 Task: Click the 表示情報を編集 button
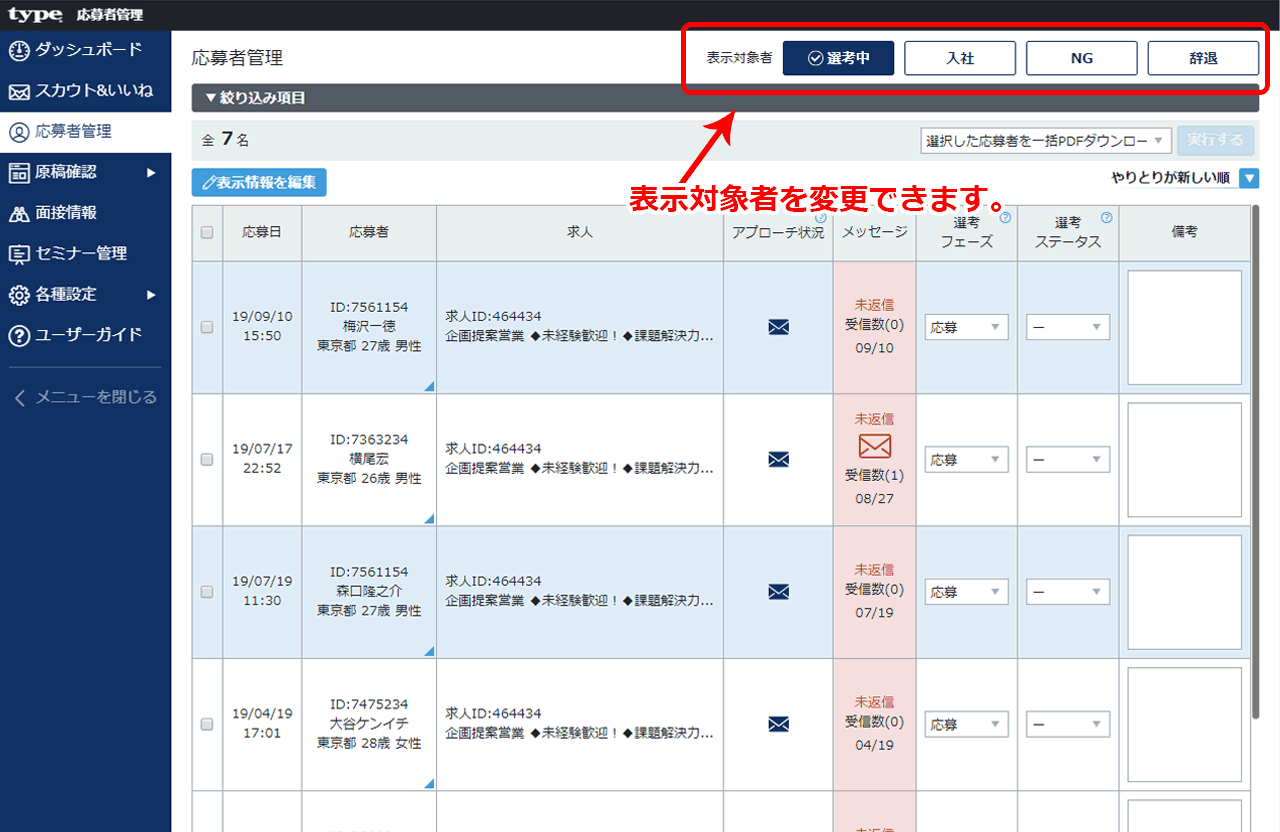click(259, 182)
